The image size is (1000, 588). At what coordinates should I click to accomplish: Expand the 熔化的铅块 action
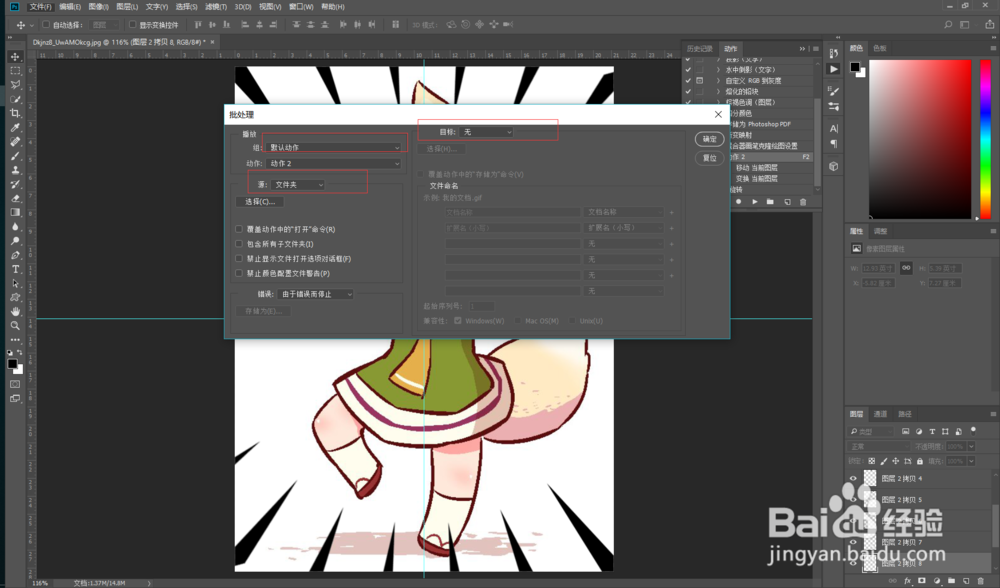719,91
